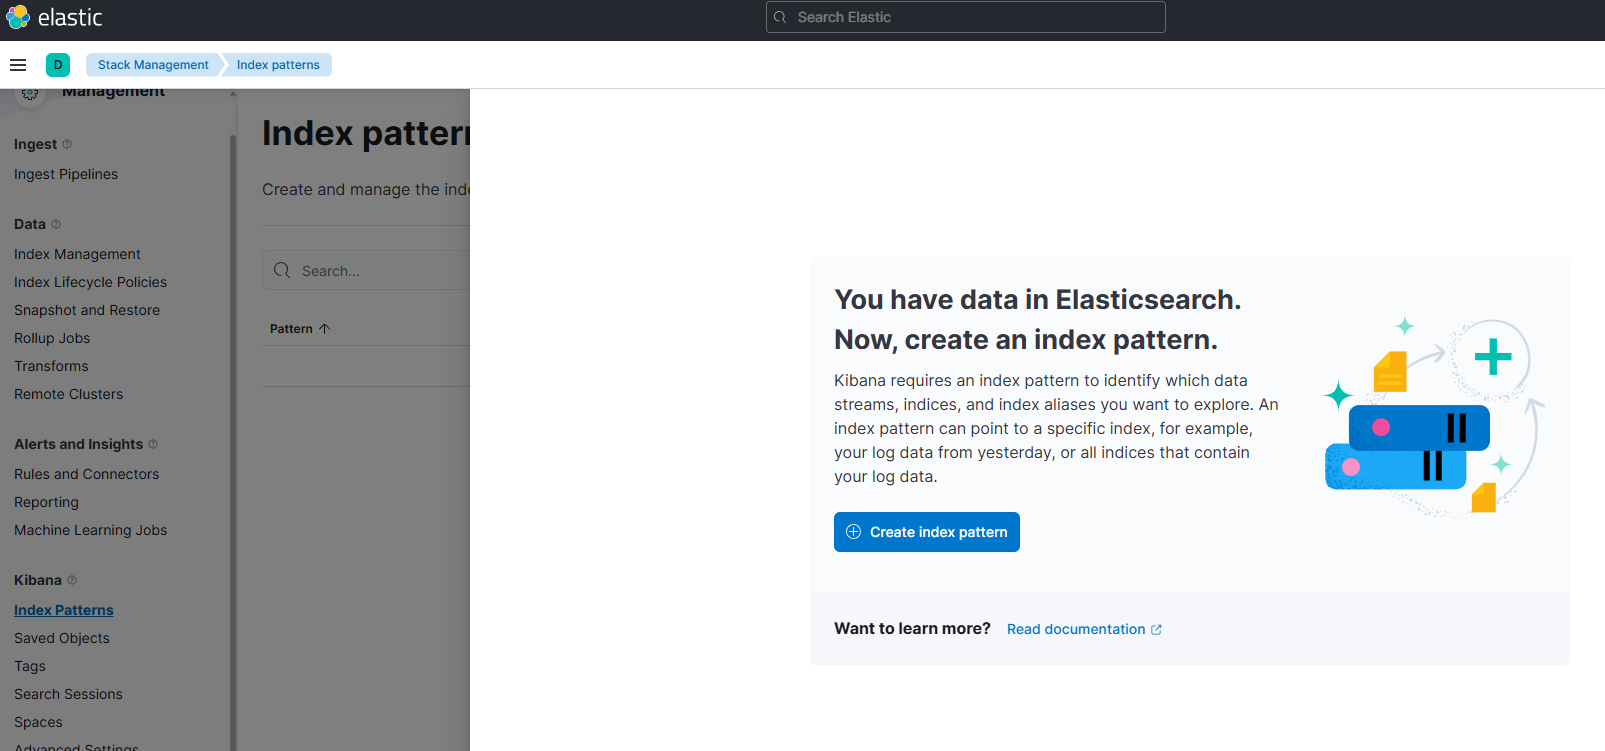The height and width of the screenshot is (751, 1605).
Task: Open the green D space avatar
Action: coord(58,65)
